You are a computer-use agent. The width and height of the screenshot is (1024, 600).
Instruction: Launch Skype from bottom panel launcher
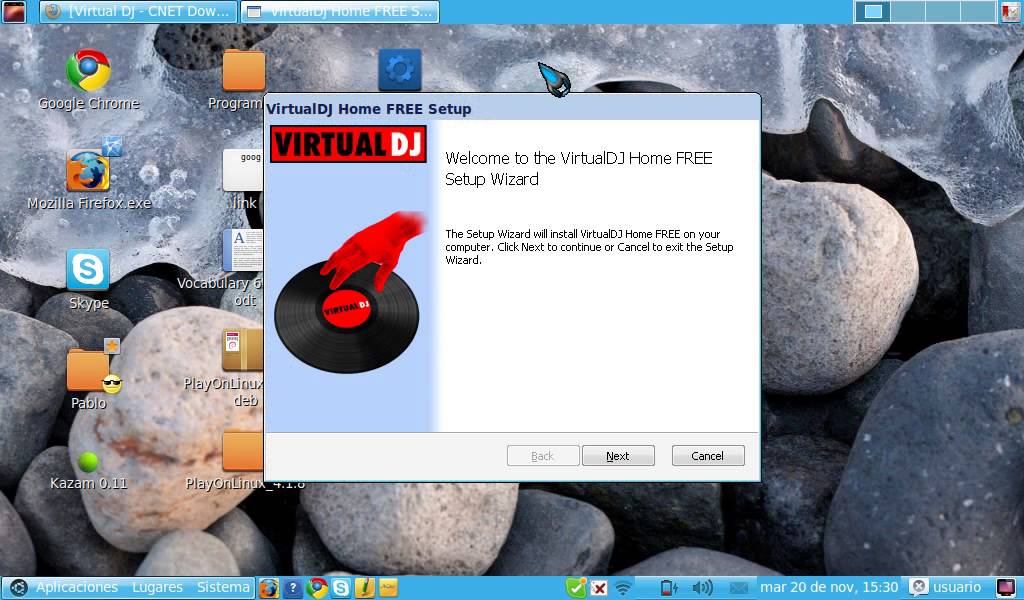click(341, 588)
